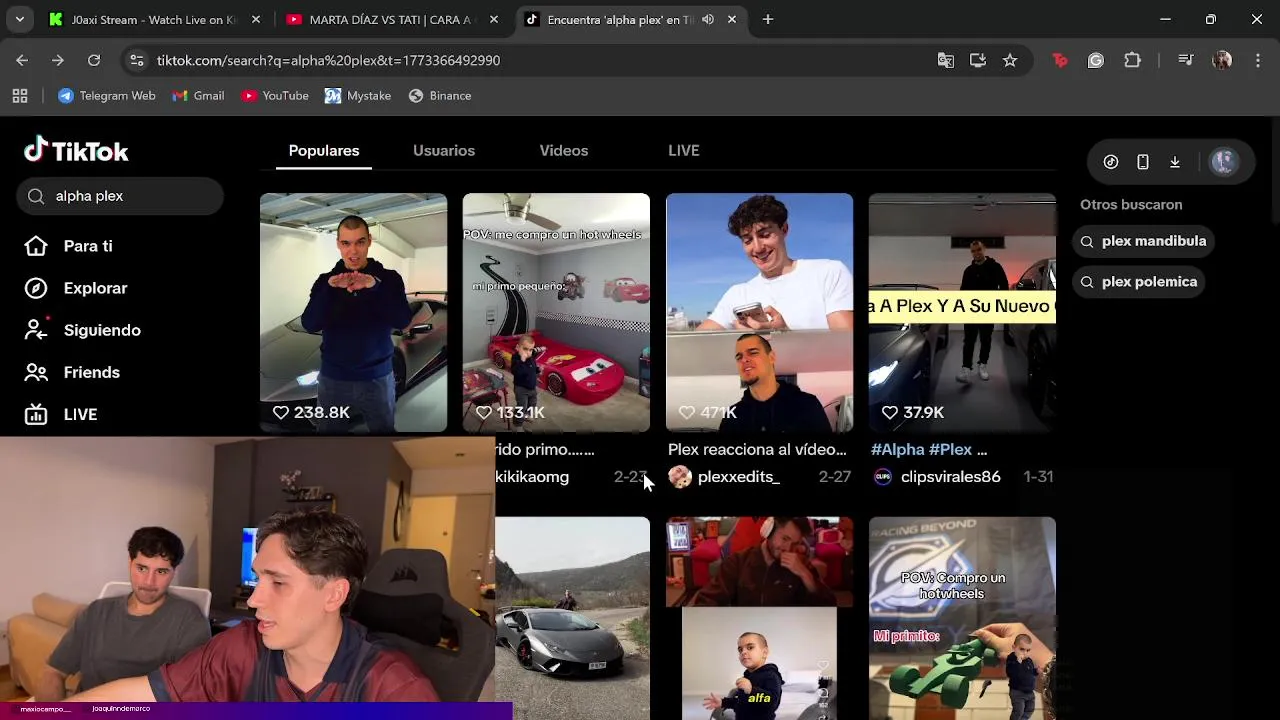The image size is (1280, 720).
Task: Click the TikTok coins icon in top-right pill
Action: pyautogui.click(x=1111, y=162)
